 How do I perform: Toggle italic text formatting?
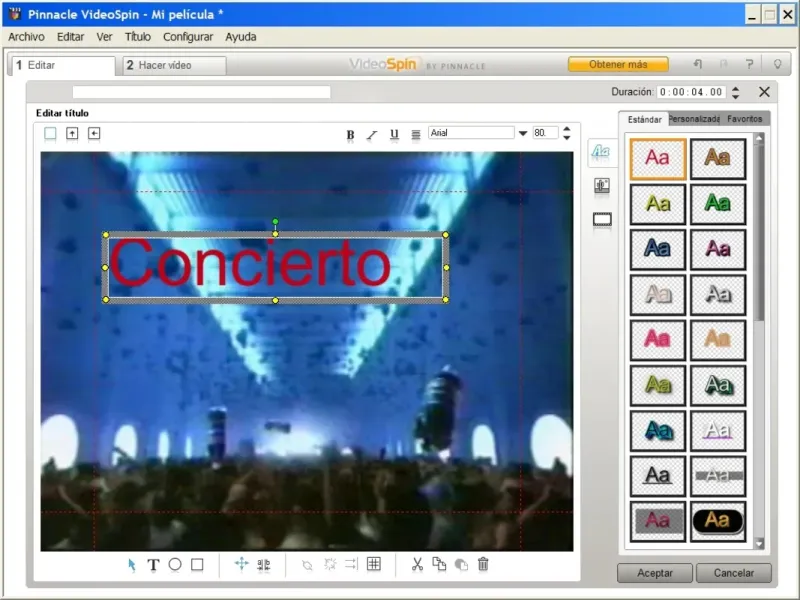(x=372, y=134)
